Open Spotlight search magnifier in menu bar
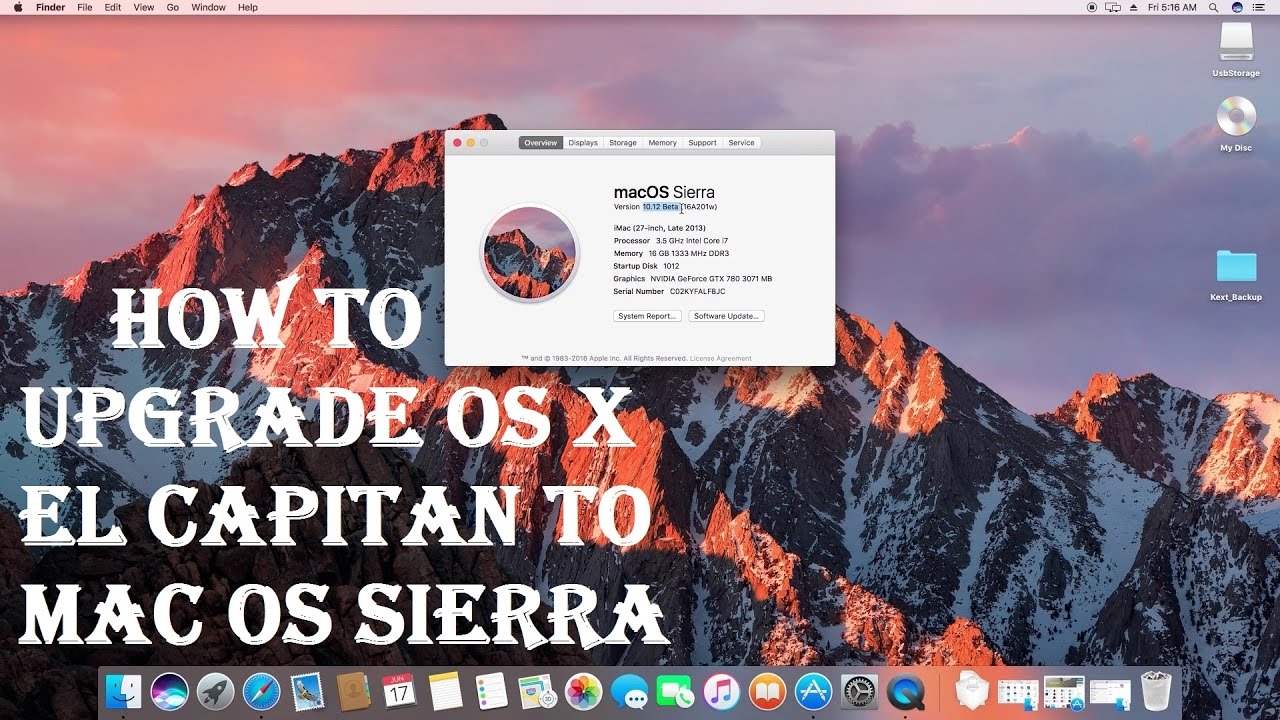The image size is (1280, 720). coord(1213,7)
